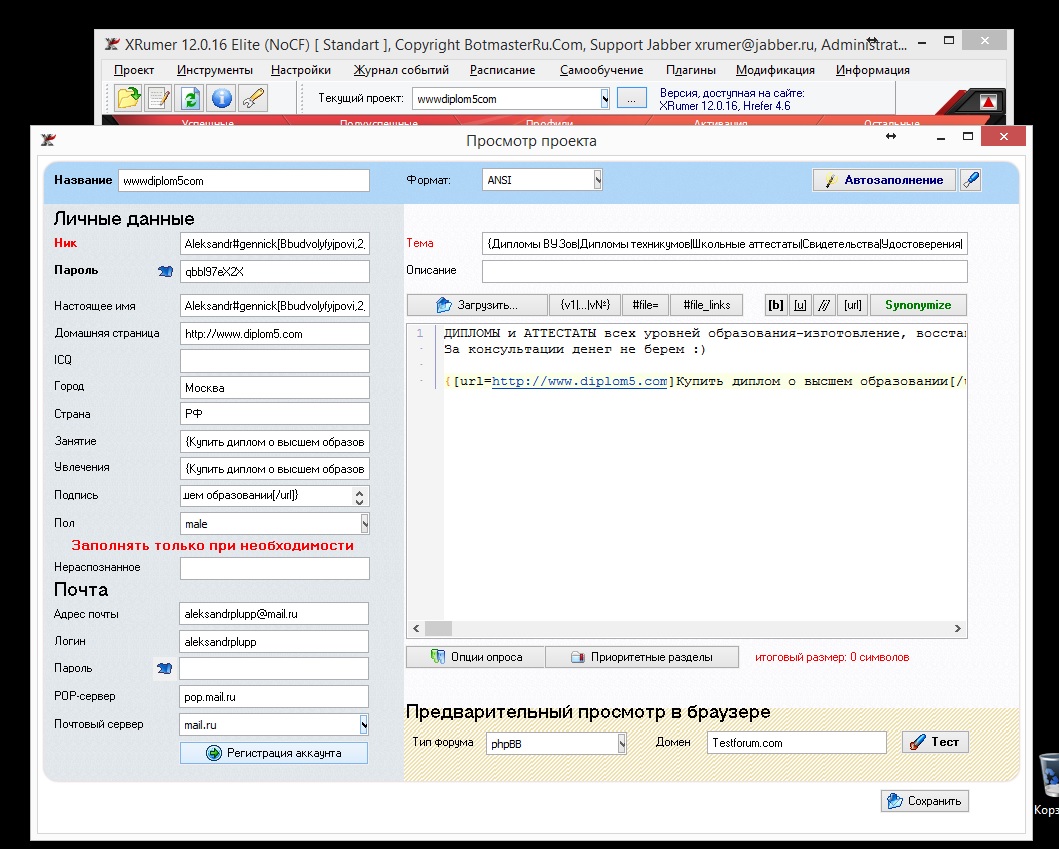Viewport: 1059px width, 849px height.
Task: Click the Сохранить button
Action: tap(925, 801)
